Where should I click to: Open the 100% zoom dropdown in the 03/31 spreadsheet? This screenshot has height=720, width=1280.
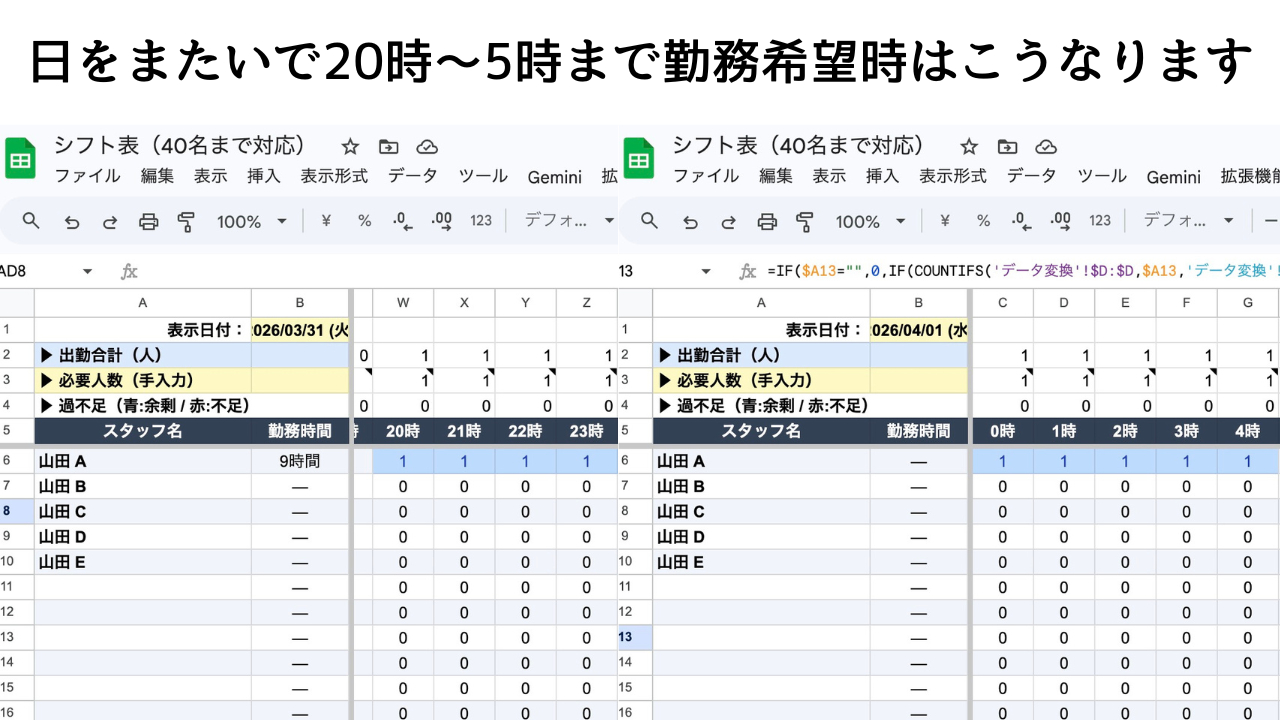click(x=252, y=221)
